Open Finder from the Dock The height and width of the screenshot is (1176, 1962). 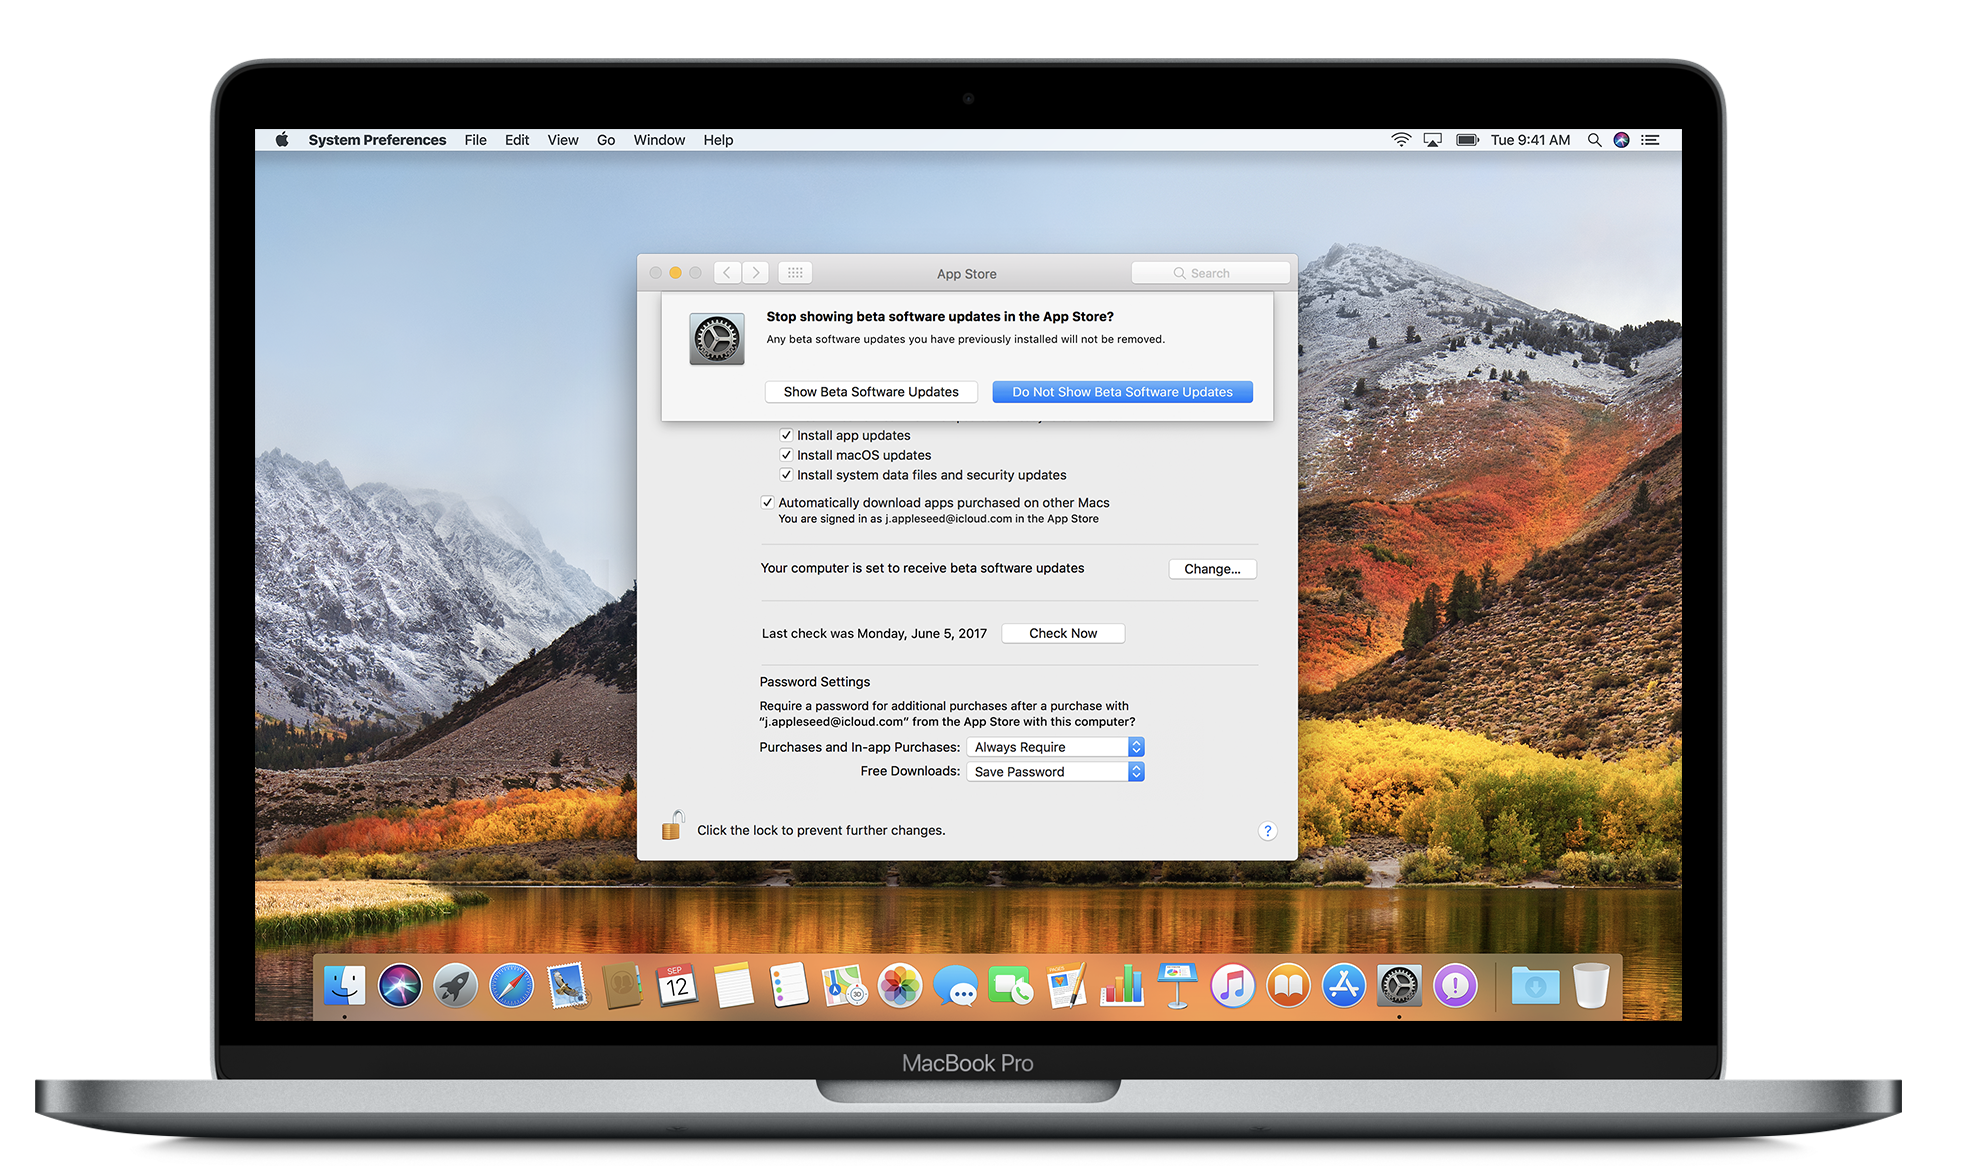[345, 986]
